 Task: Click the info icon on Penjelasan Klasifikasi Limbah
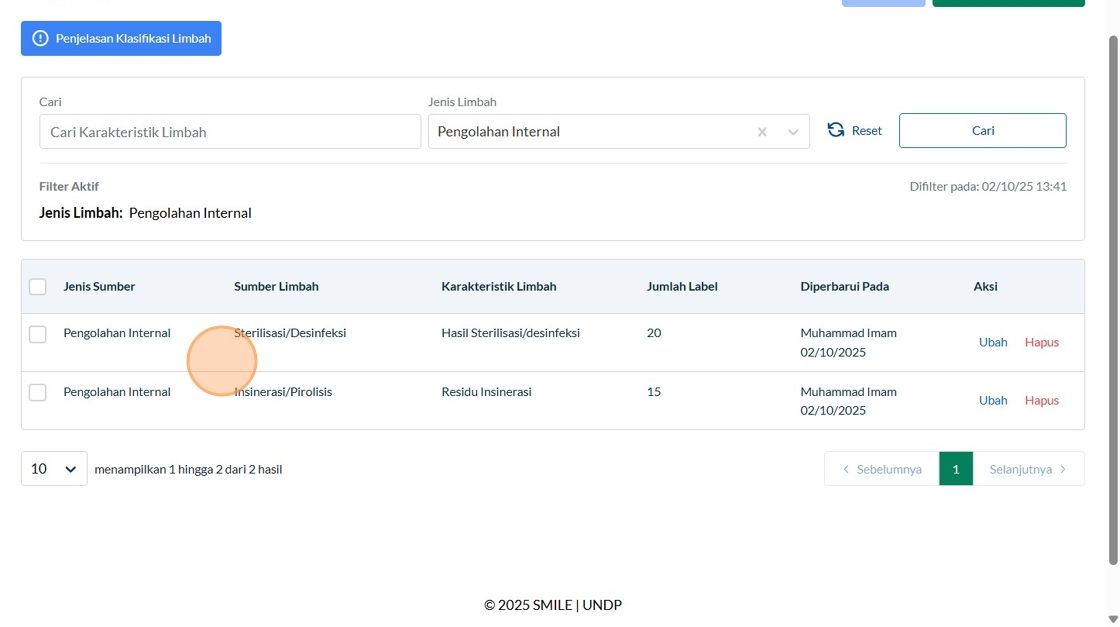(40, 39)
